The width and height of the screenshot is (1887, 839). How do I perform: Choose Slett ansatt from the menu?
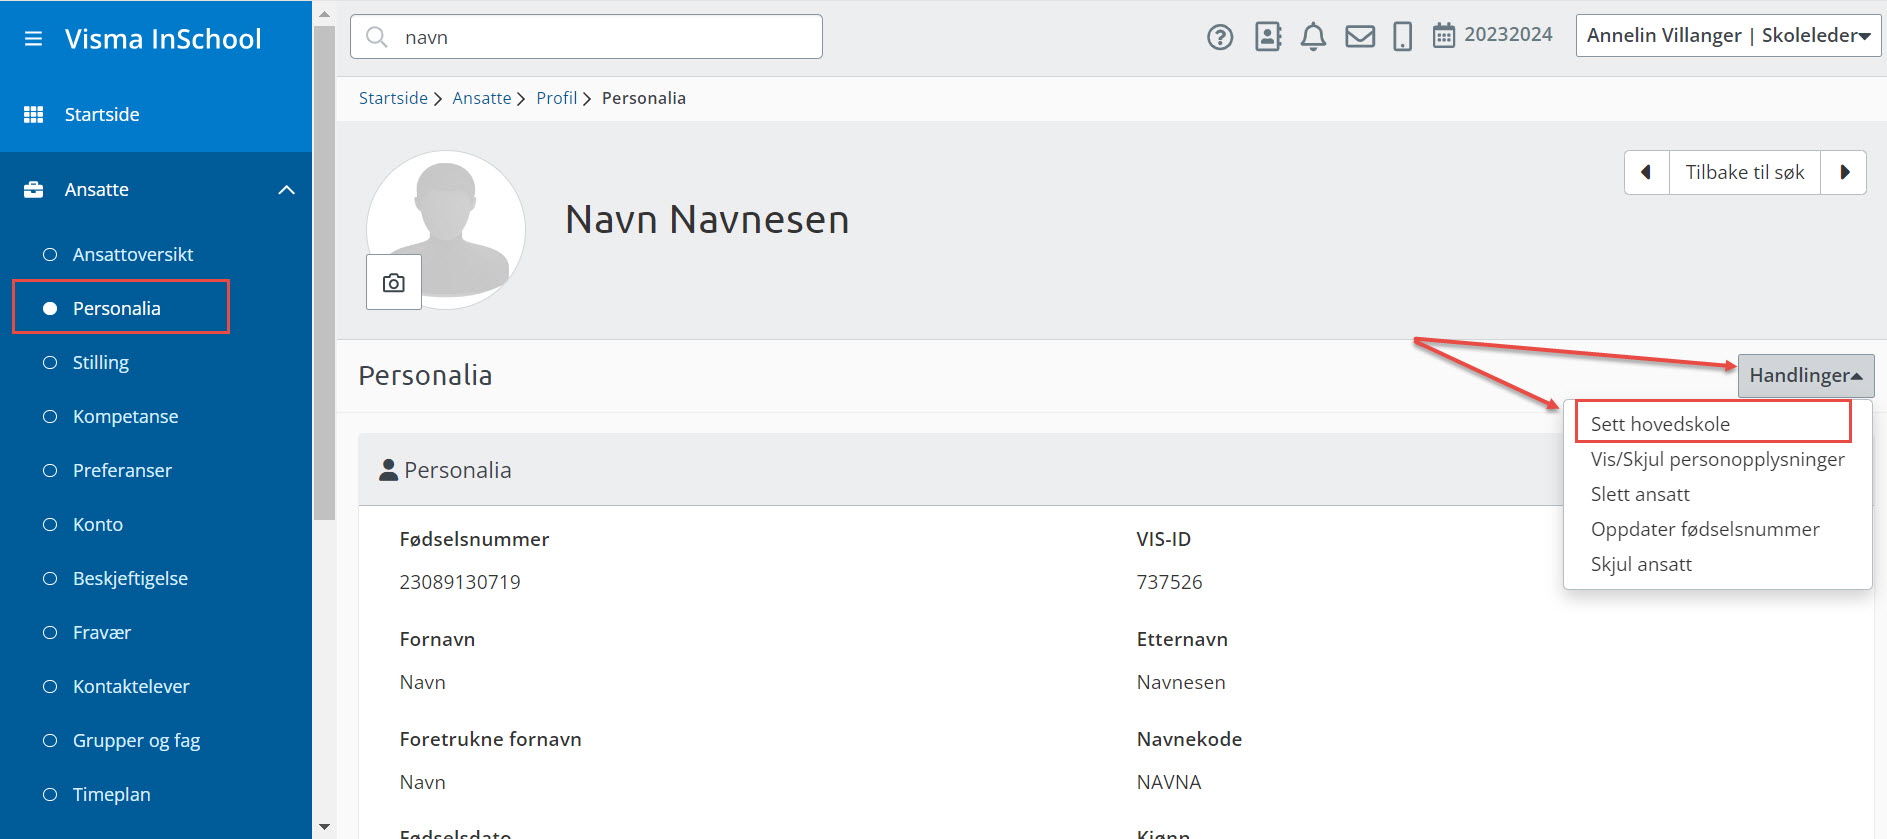pos(1640,494)
